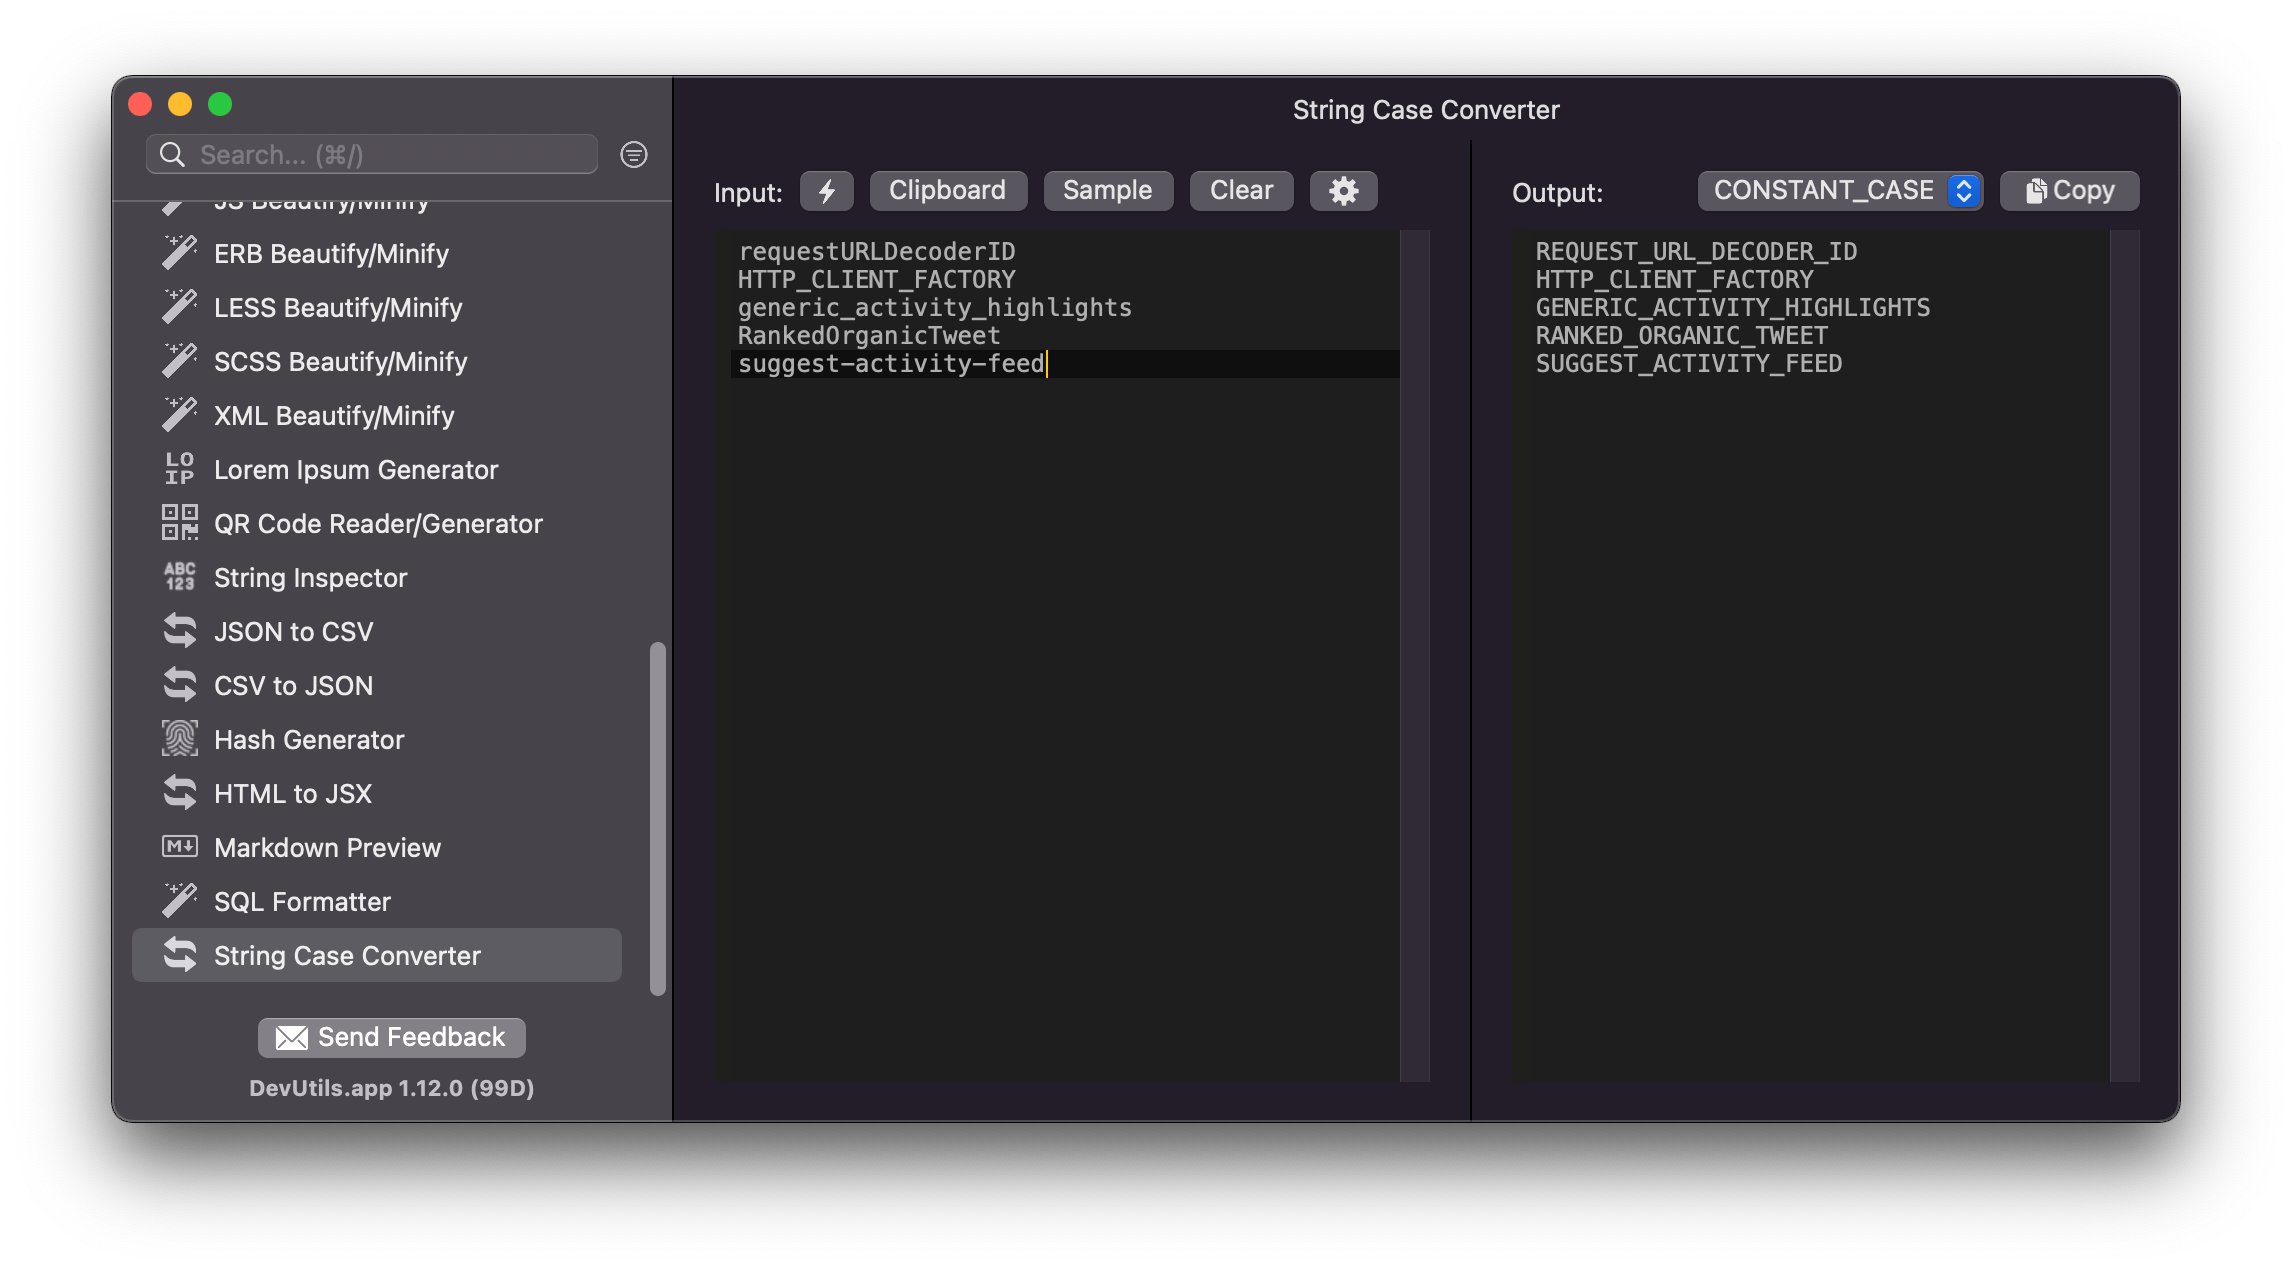2292x1270 pixels.
Task: Click the Clipboard input button
Action: point(948,190)
